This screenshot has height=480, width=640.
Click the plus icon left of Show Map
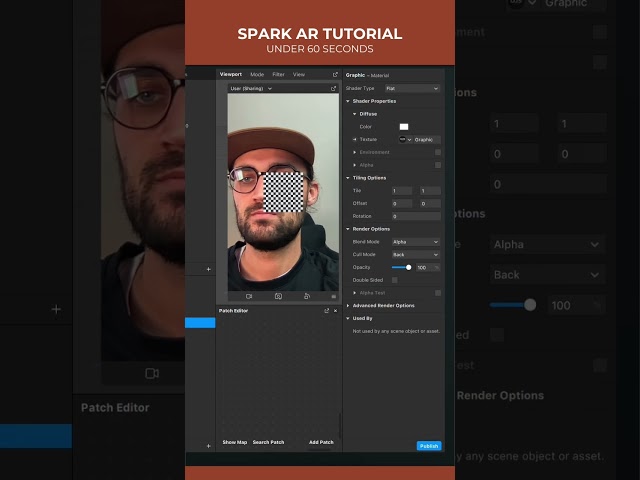tap(209, 446)
